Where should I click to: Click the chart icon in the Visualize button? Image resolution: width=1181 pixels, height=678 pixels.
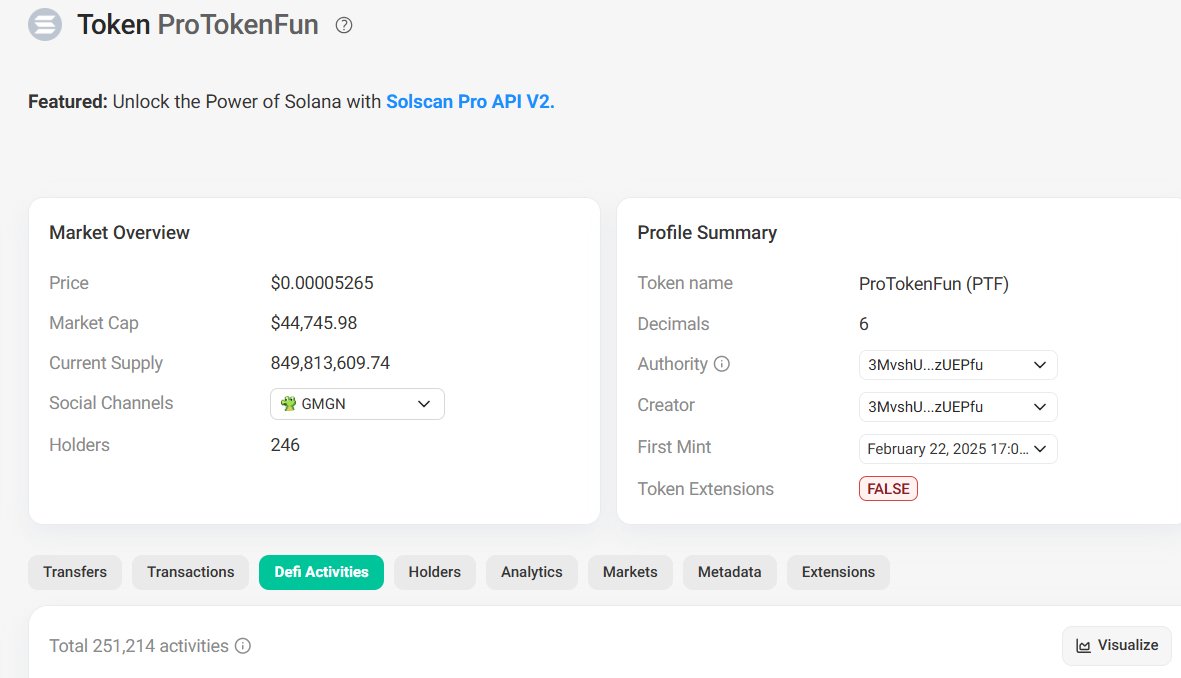(1083, 646)
